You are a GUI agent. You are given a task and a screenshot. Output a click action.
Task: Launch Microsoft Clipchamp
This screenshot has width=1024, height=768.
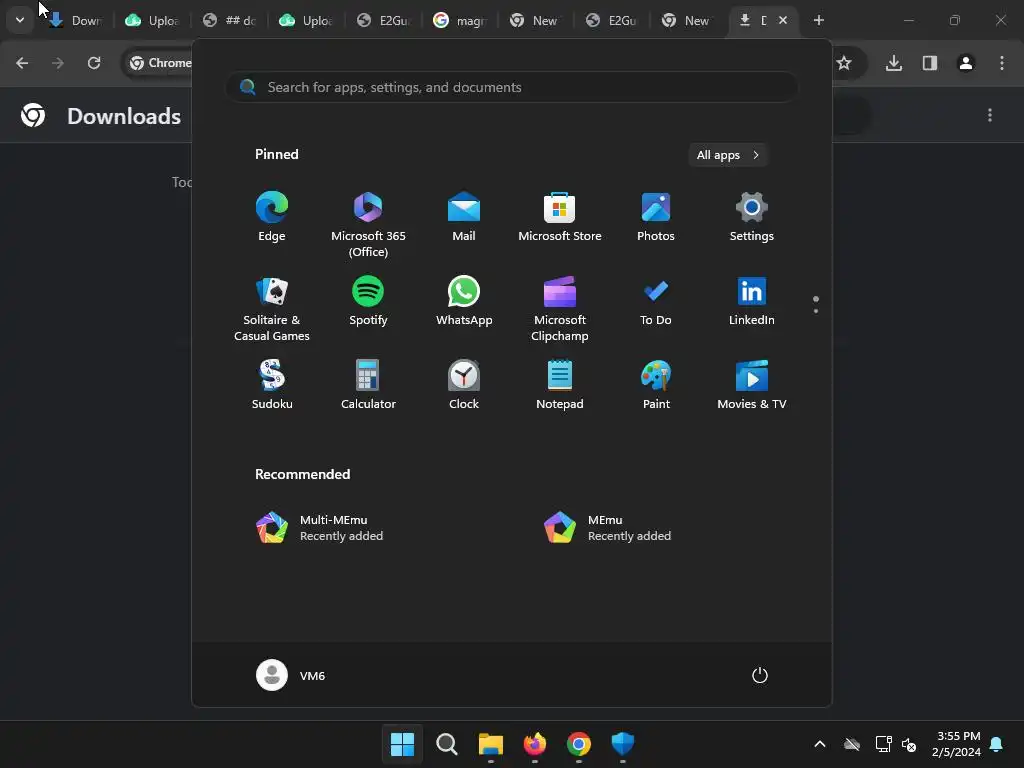(x=560, y=309)
